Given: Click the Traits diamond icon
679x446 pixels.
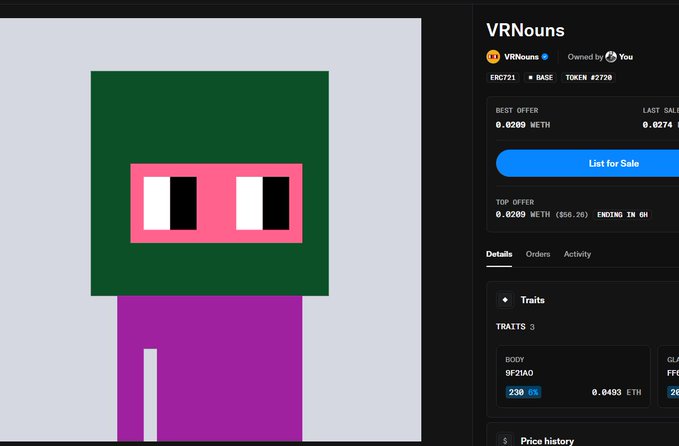Looking at the screenshot, I should point(505,300).
